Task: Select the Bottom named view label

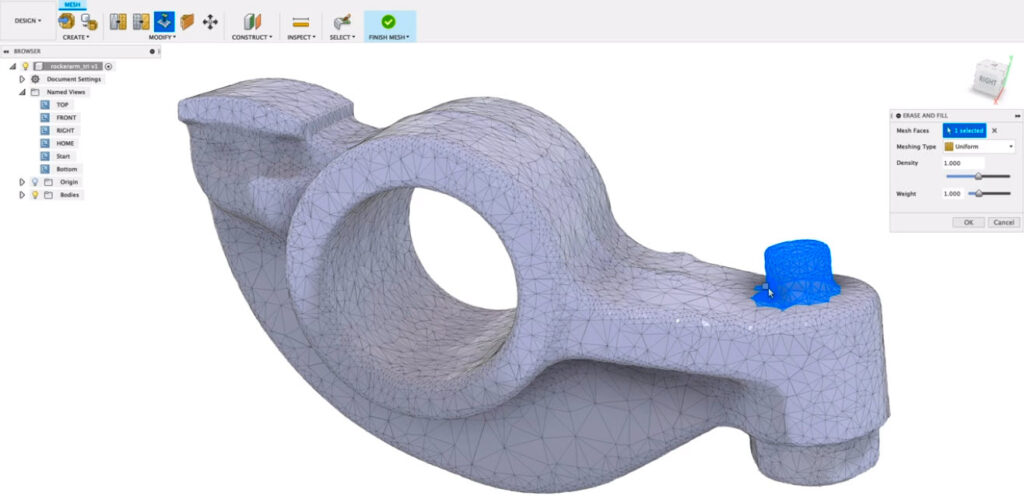Action: coord(67,169)
